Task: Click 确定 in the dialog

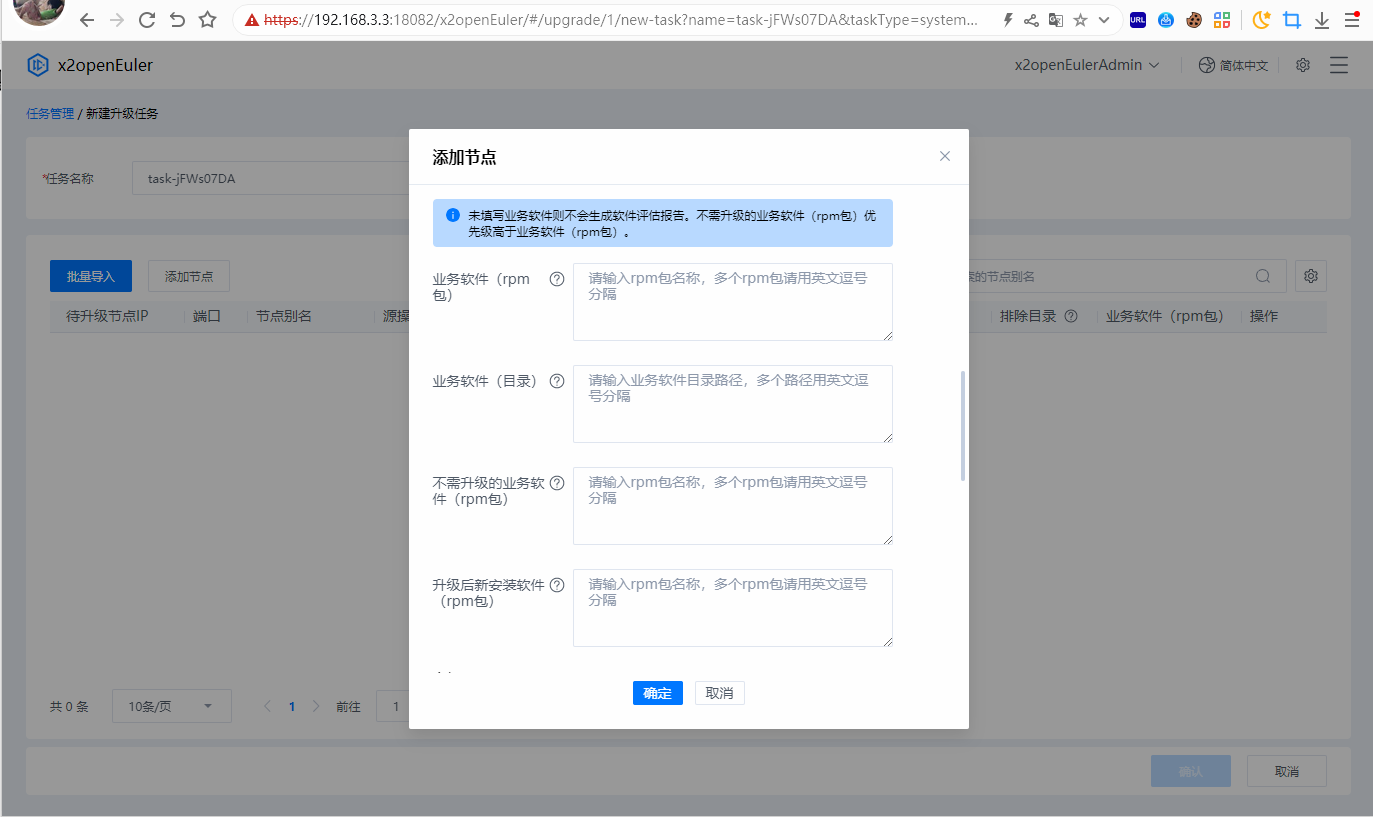Action: point(658,693)
